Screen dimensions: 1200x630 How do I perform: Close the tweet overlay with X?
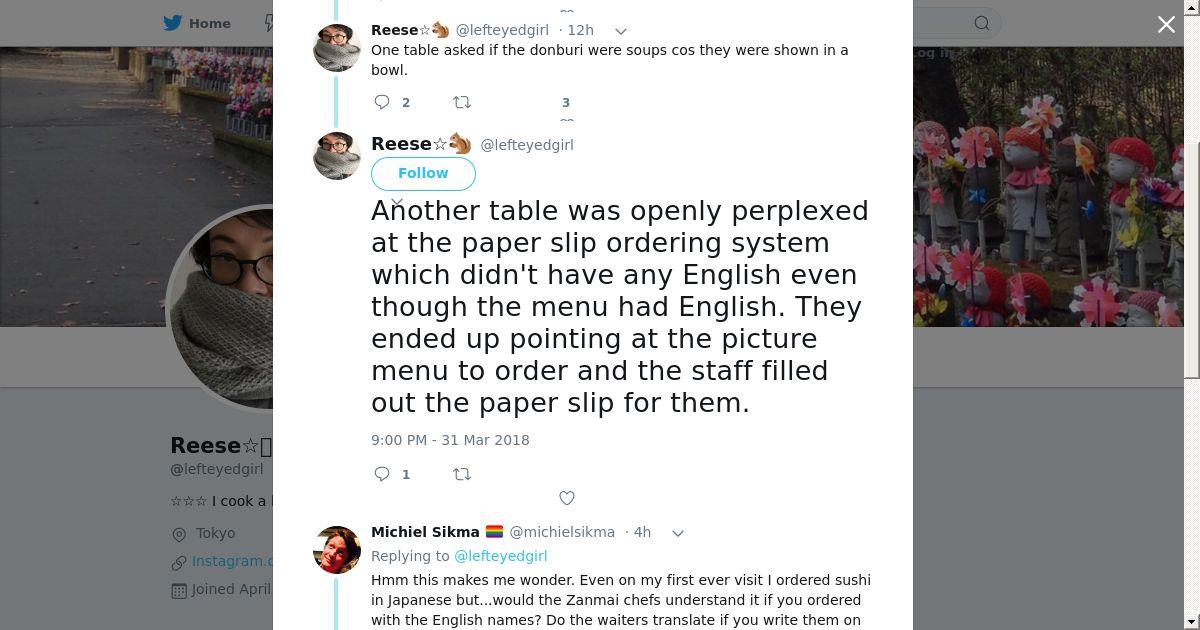[x=1166, y=24]
